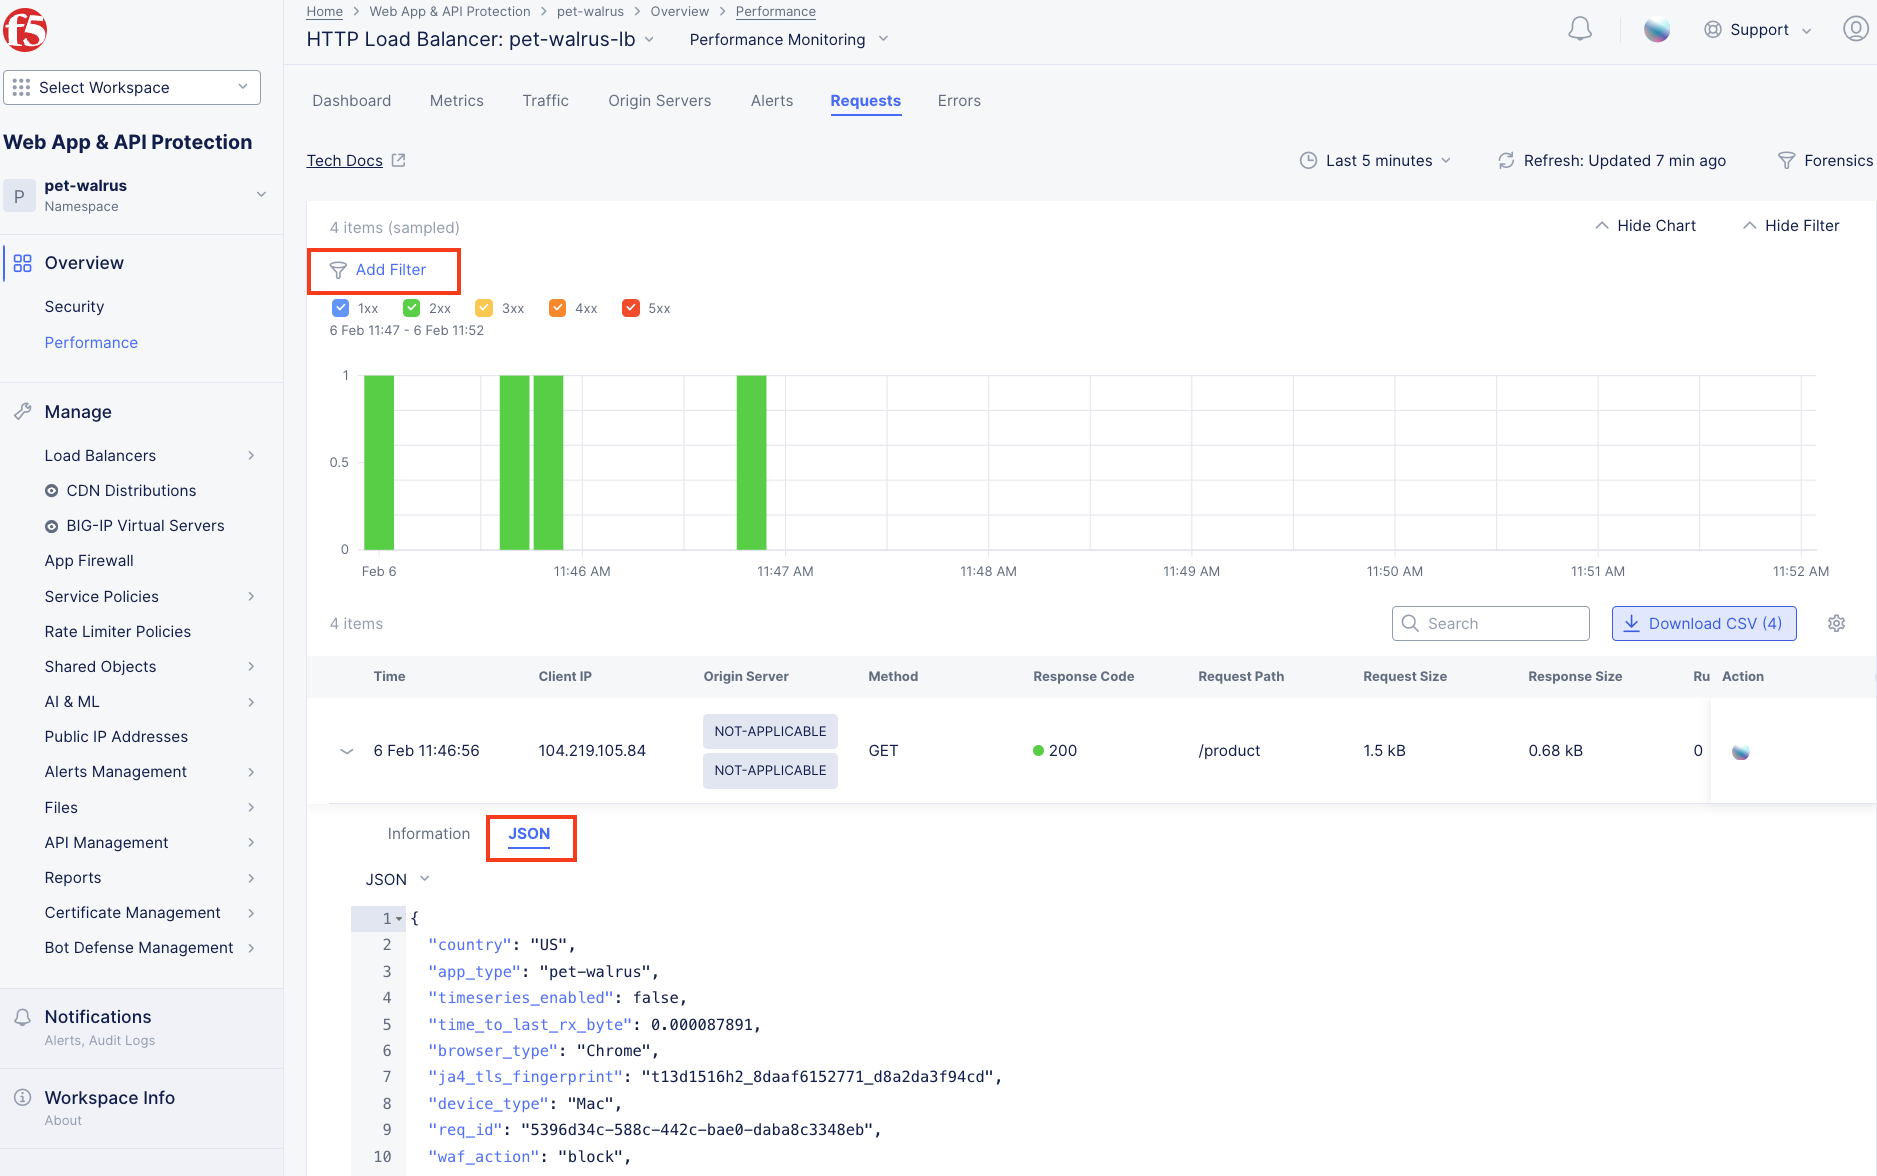Screen dimensions: 1877x1176
Task: Click the Tech Docs external link icon
Action: tap(398, 160)
